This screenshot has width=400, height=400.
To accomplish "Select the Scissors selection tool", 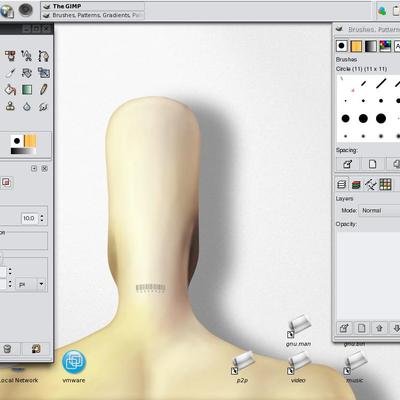I will tap(27, 56).
